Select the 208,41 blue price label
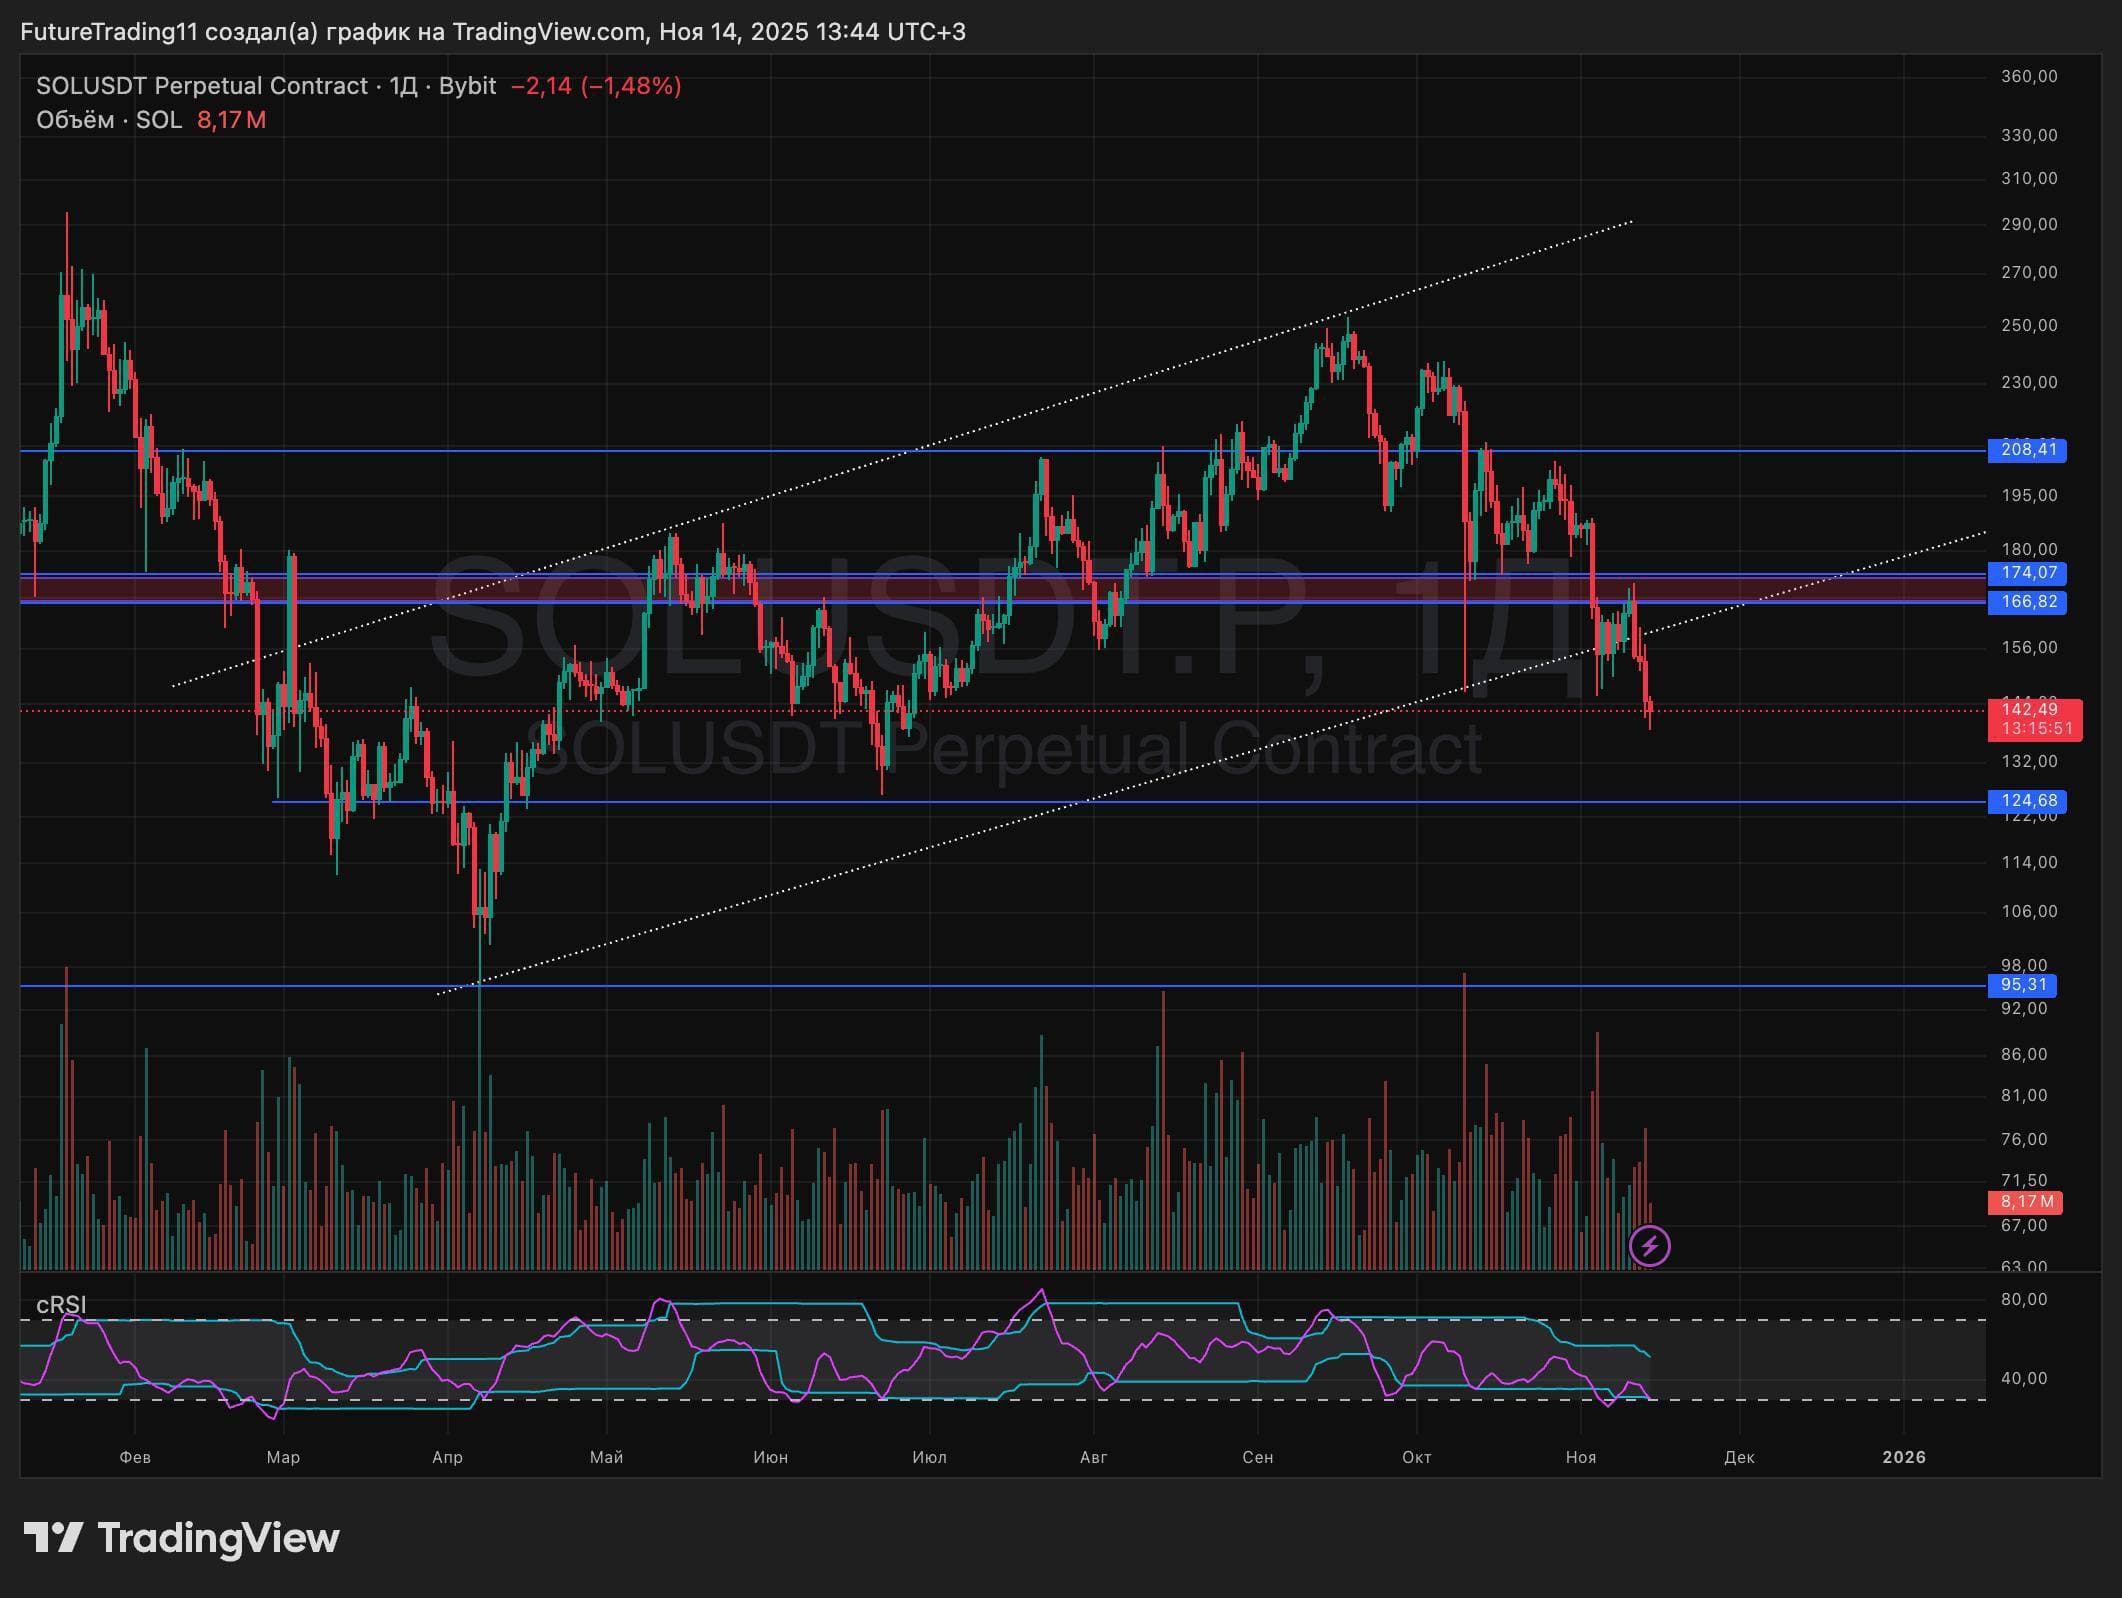The height and width of the screenshot is (1598, 2122). (2028, 450)
